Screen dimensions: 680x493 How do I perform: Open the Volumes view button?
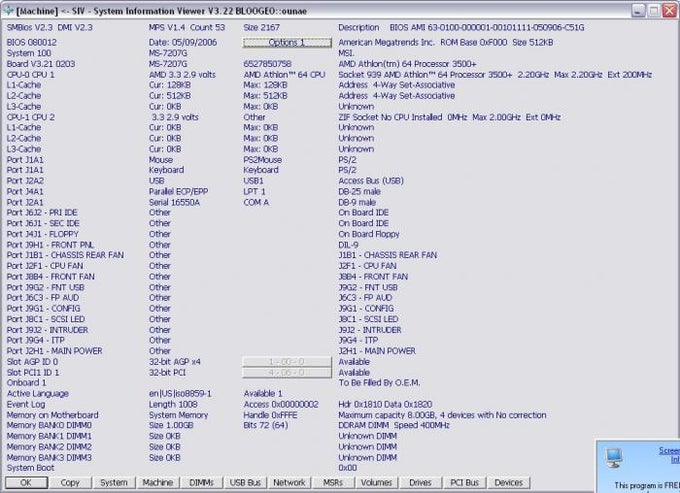377,483
